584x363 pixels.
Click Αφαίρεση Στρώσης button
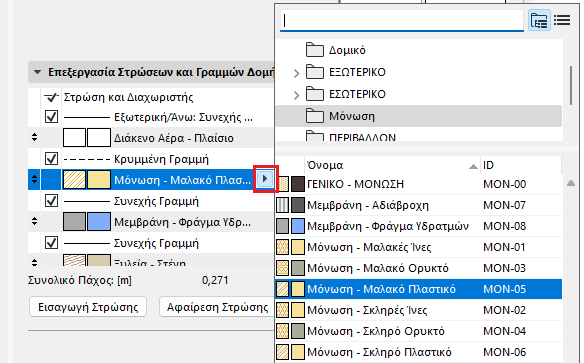pos(217,307)
